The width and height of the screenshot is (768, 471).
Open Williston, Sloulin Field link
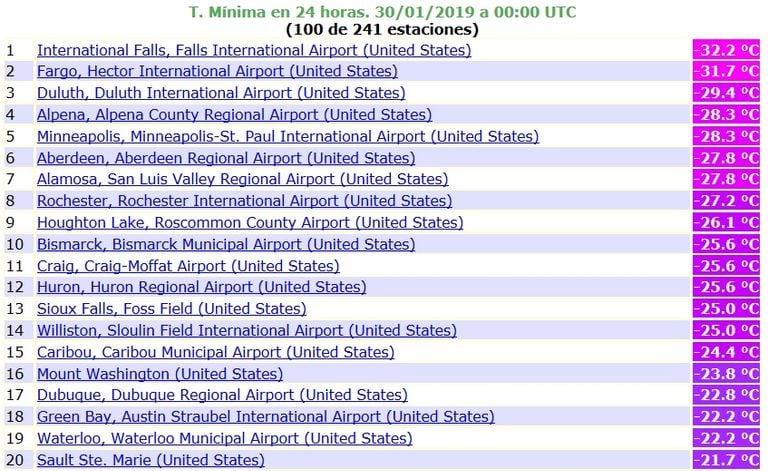pyautogui.click(x=247, y=330)
